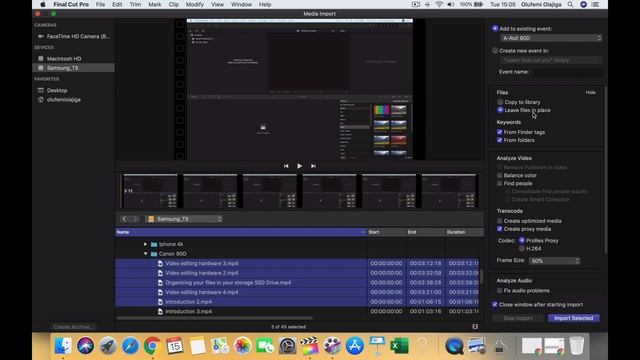The height and width of the screenshot is (360, 640).
Task: Open Keynote from the Dock
Action: coord(377,346)
